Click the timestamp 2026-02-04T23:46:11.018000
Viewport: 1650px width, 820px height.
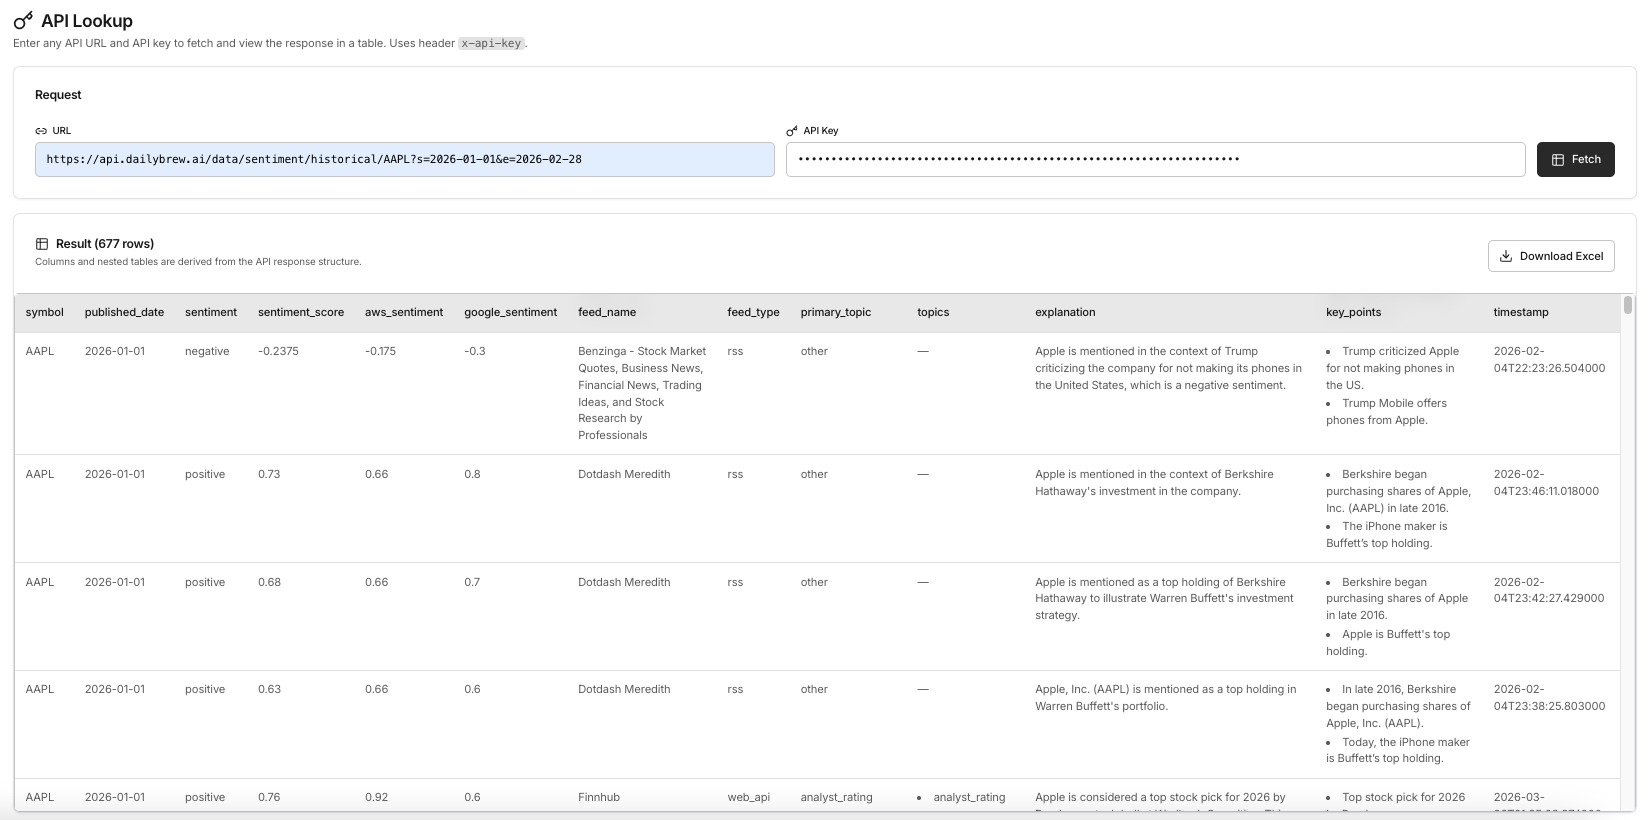1546,483
